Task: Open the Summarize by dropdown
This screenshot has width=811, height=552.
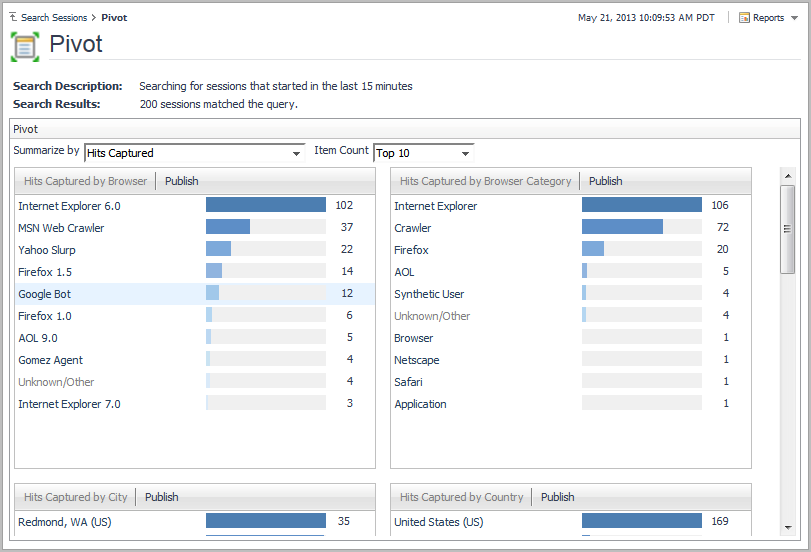Action: point(297,154)
